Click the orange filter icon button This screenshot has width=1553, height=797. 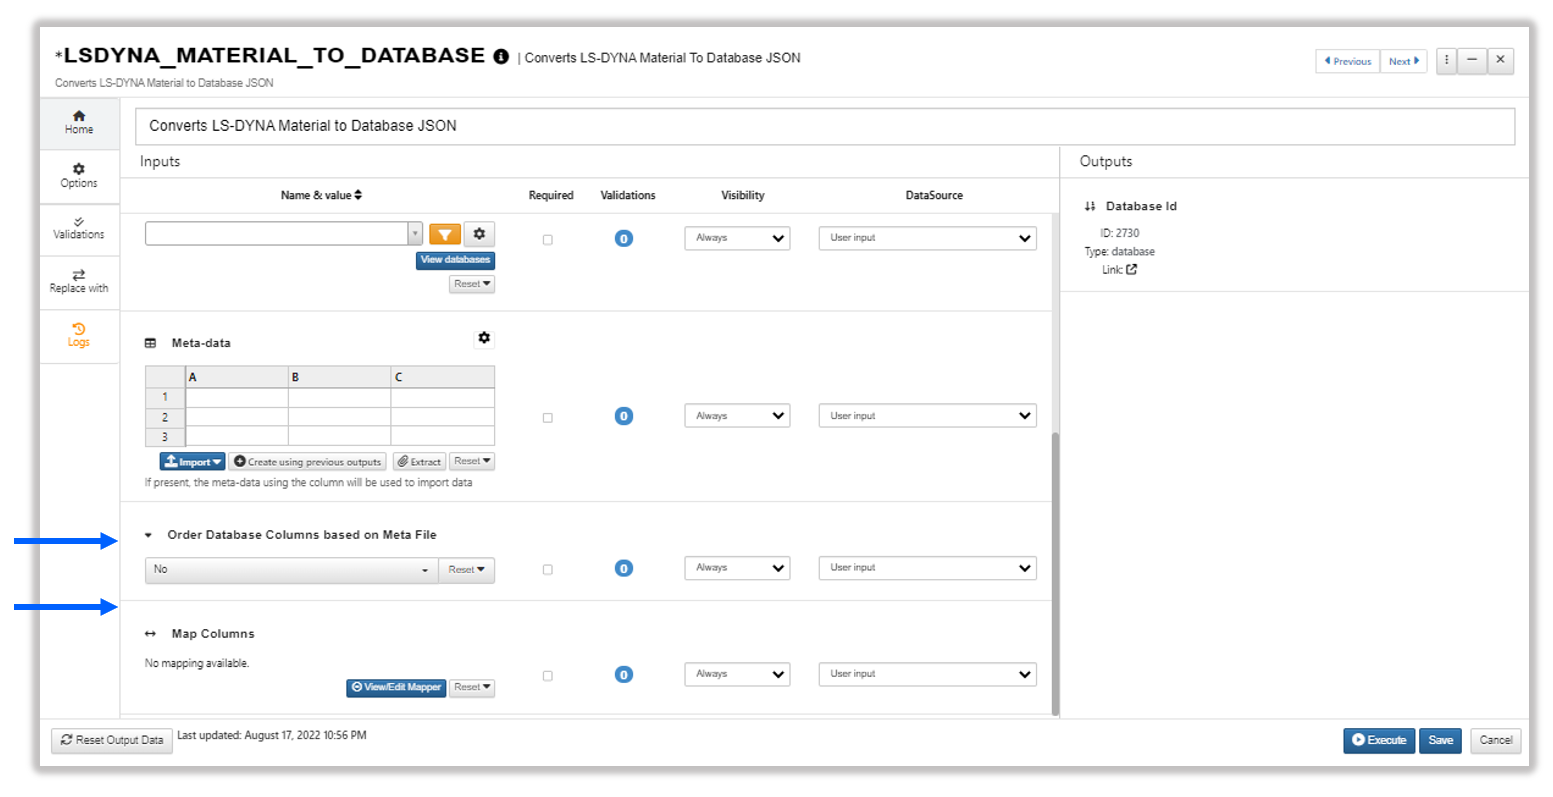click(445, 234)
